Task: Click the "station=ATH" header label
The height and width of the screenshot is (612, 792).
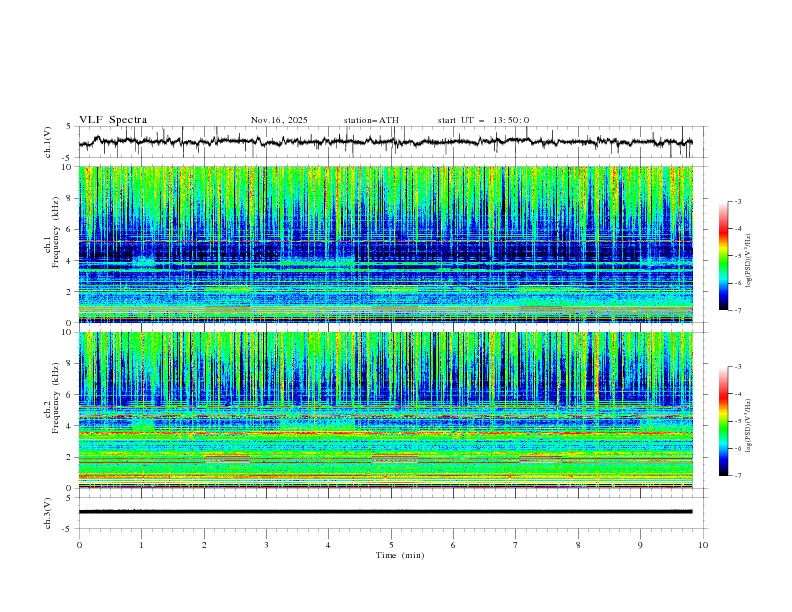Action: pos(371,120)
